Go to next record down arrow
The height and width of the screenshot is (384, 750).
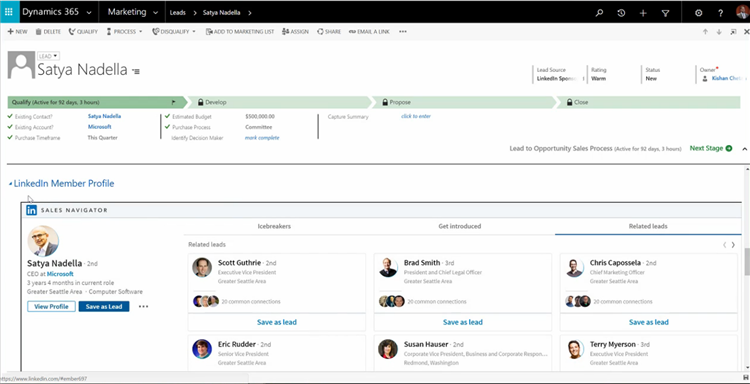point(719,32)
